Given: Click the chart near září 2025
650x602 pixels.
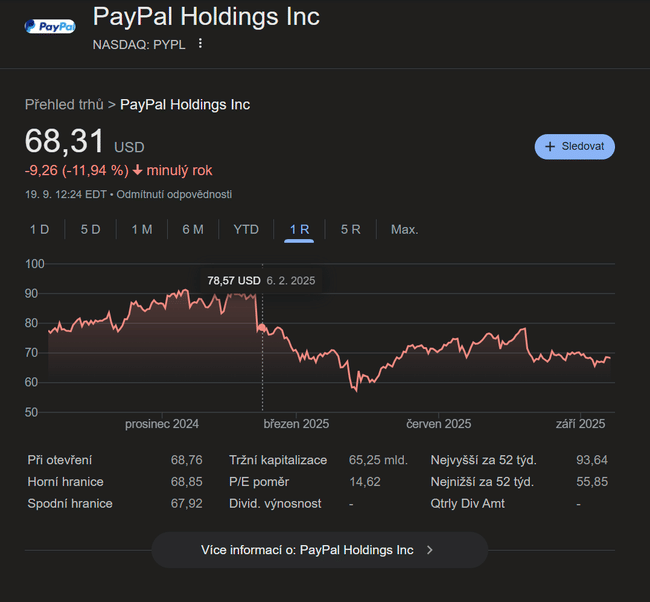Looking at the screenshot, I should click(580, 355).
